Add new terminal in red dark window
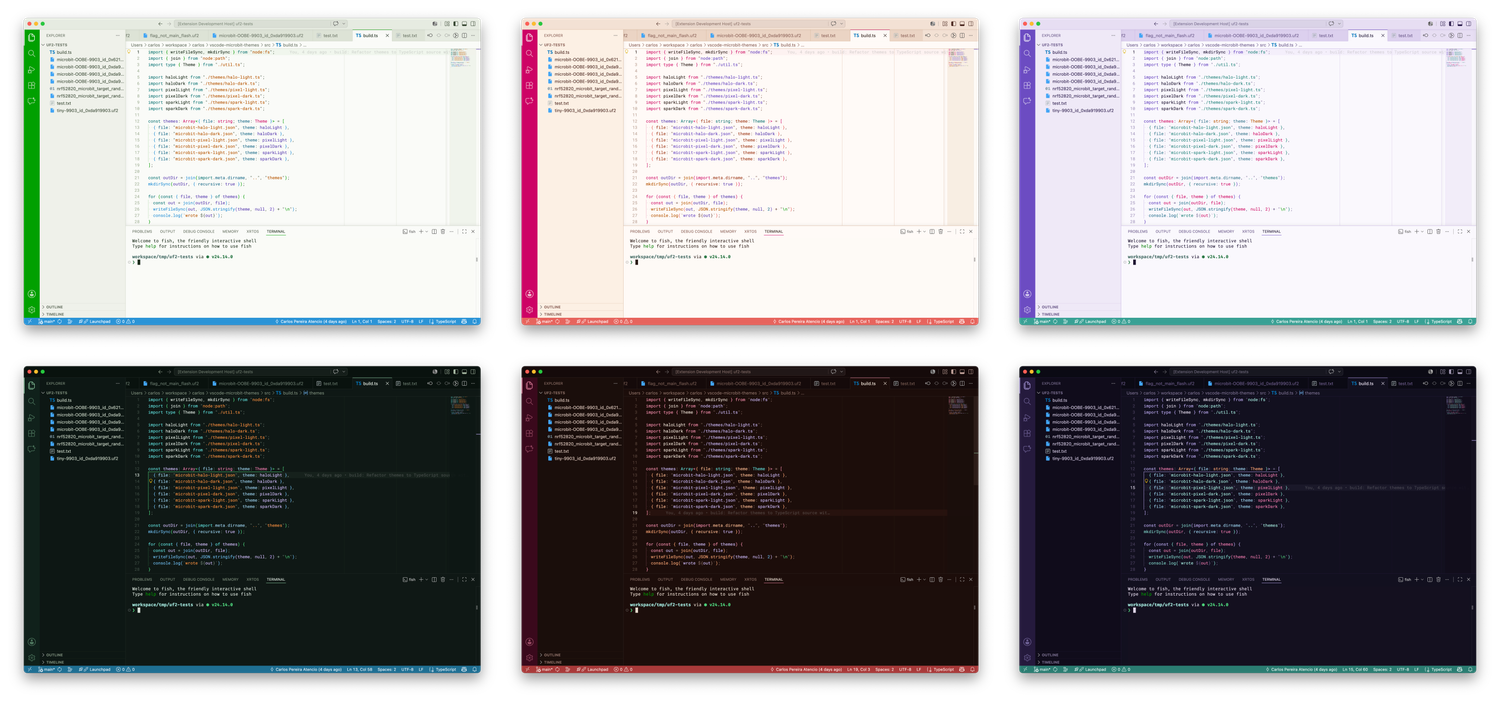The width and height of the screenshot is (1500, 703). 919,579
